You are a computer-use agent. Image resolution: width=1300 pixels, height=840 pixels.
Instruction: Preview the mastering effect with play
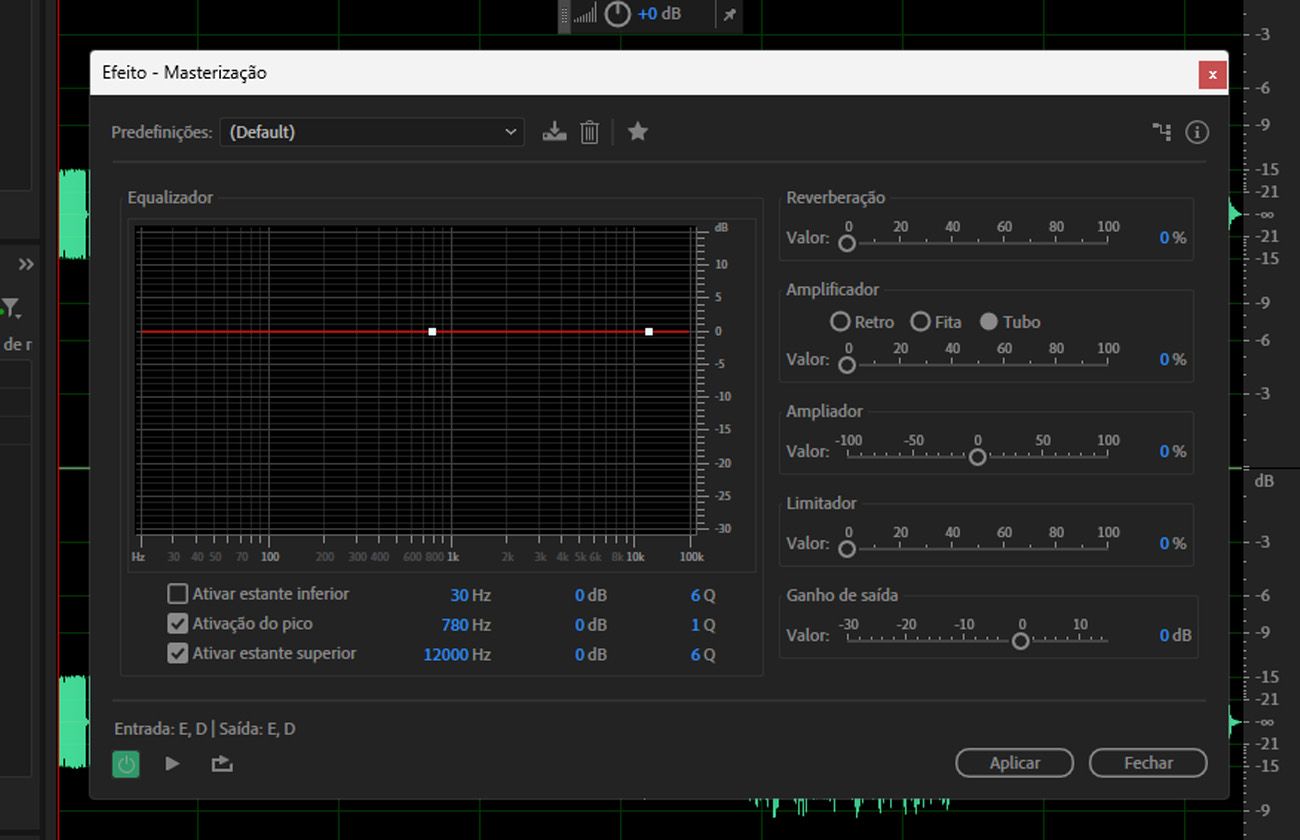(x=172, y=763)
